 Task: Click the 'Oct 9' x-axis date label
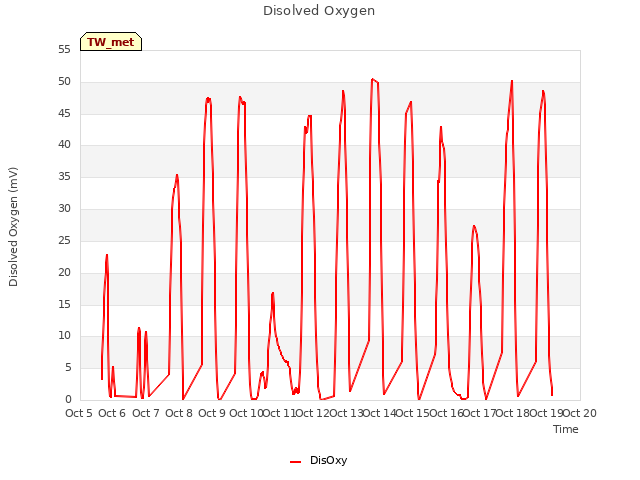pos(212,413)
